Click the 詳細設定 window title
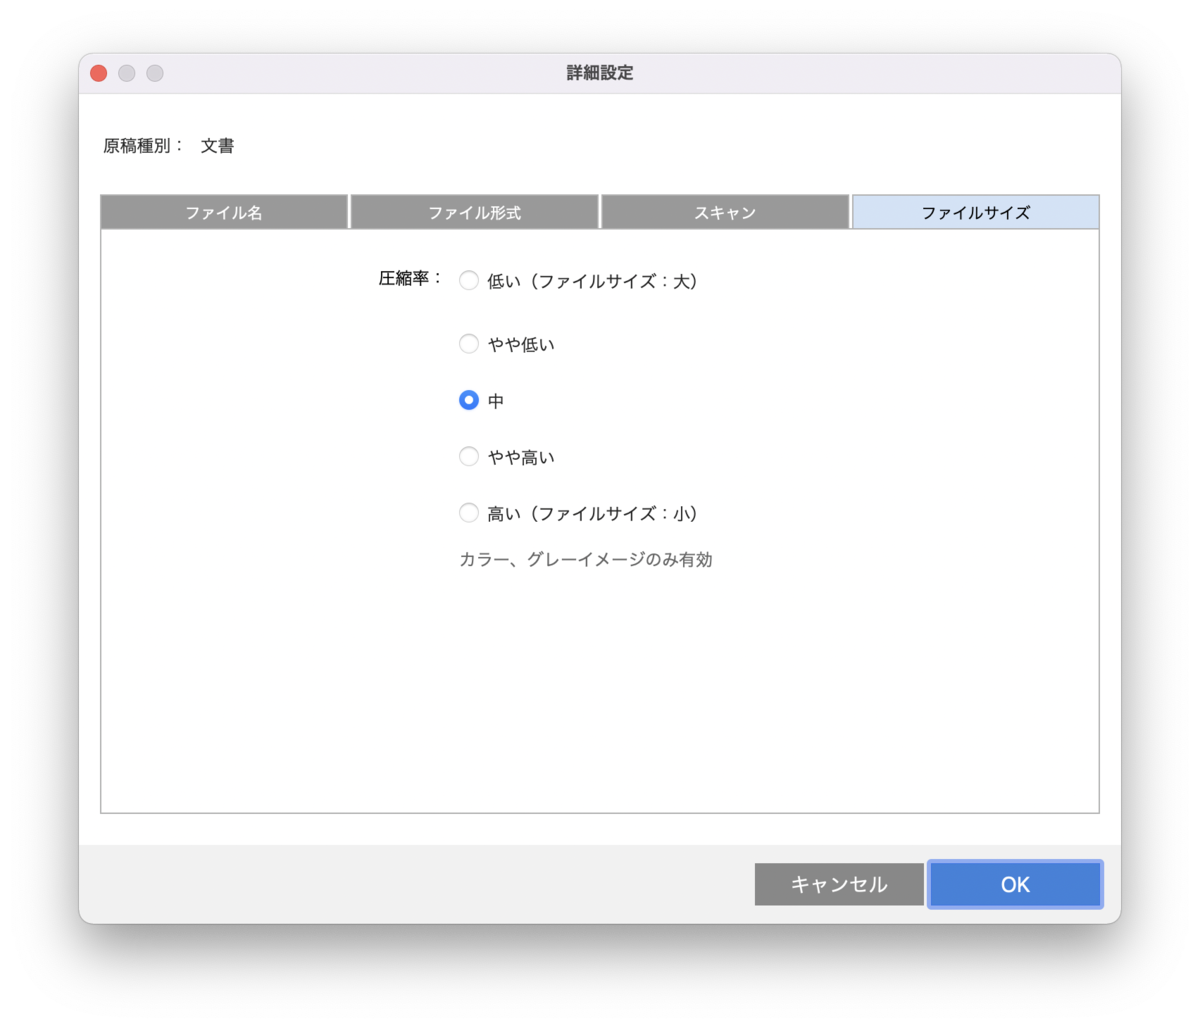 coord(600,73)
